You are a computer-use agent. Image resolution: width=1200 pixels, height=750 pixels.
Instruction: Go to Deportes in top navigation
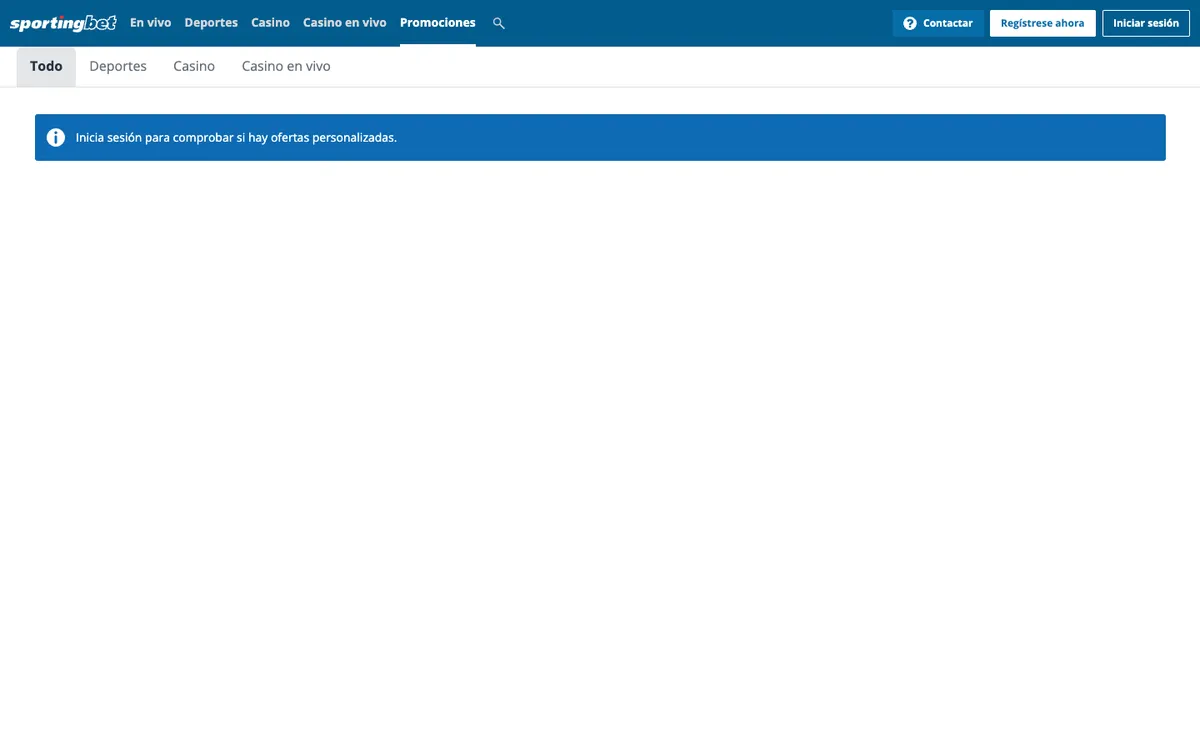pos(211,23)
